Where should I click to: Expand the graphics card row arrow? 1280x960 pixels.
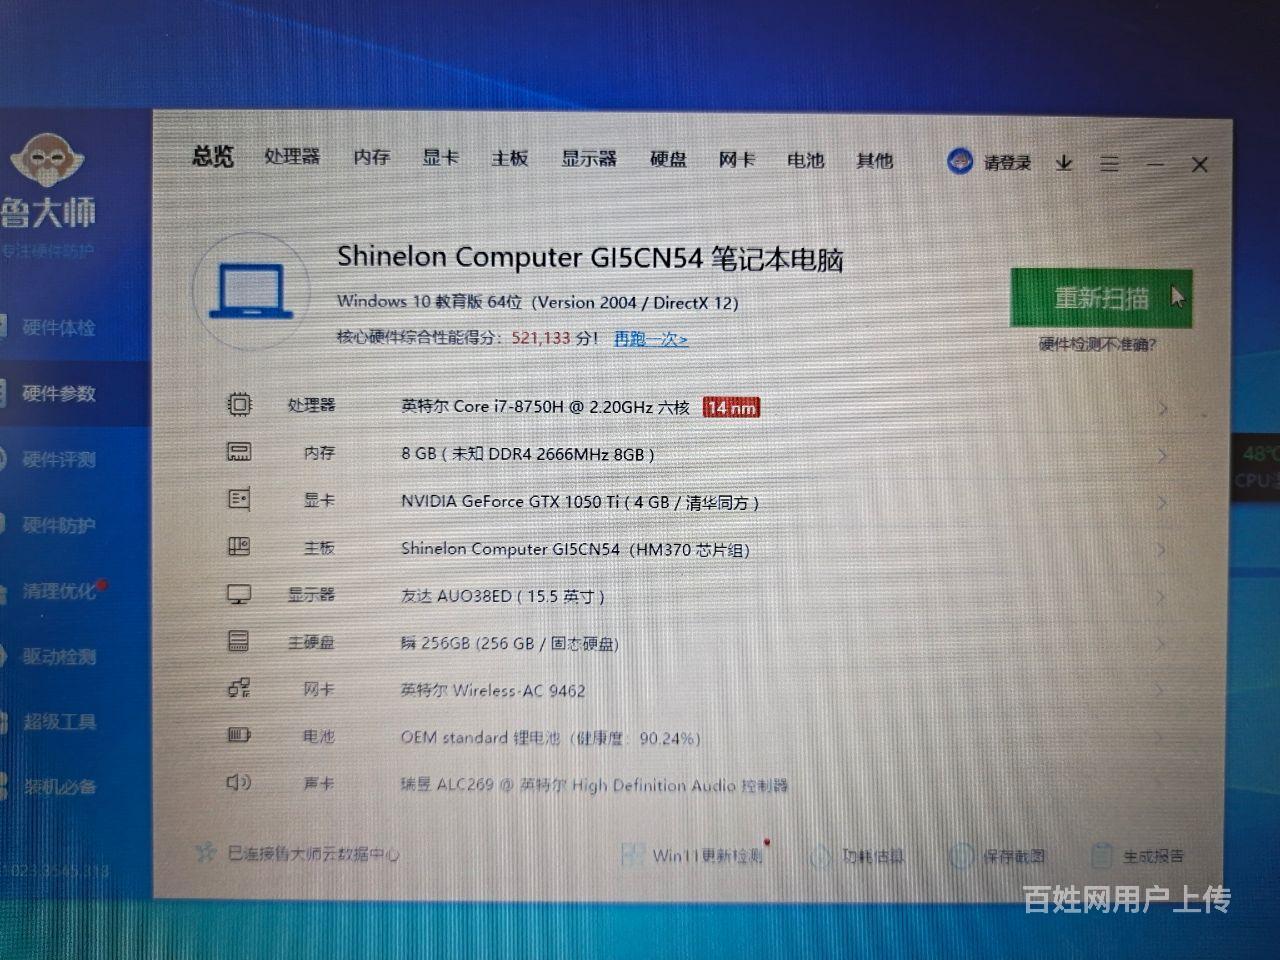(x=1162, y=503)
